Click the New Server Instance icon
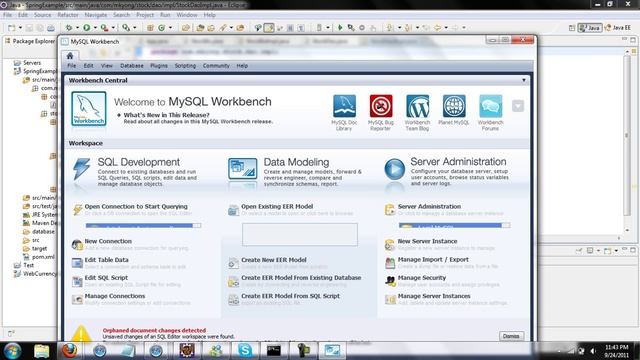 (390, 244)
